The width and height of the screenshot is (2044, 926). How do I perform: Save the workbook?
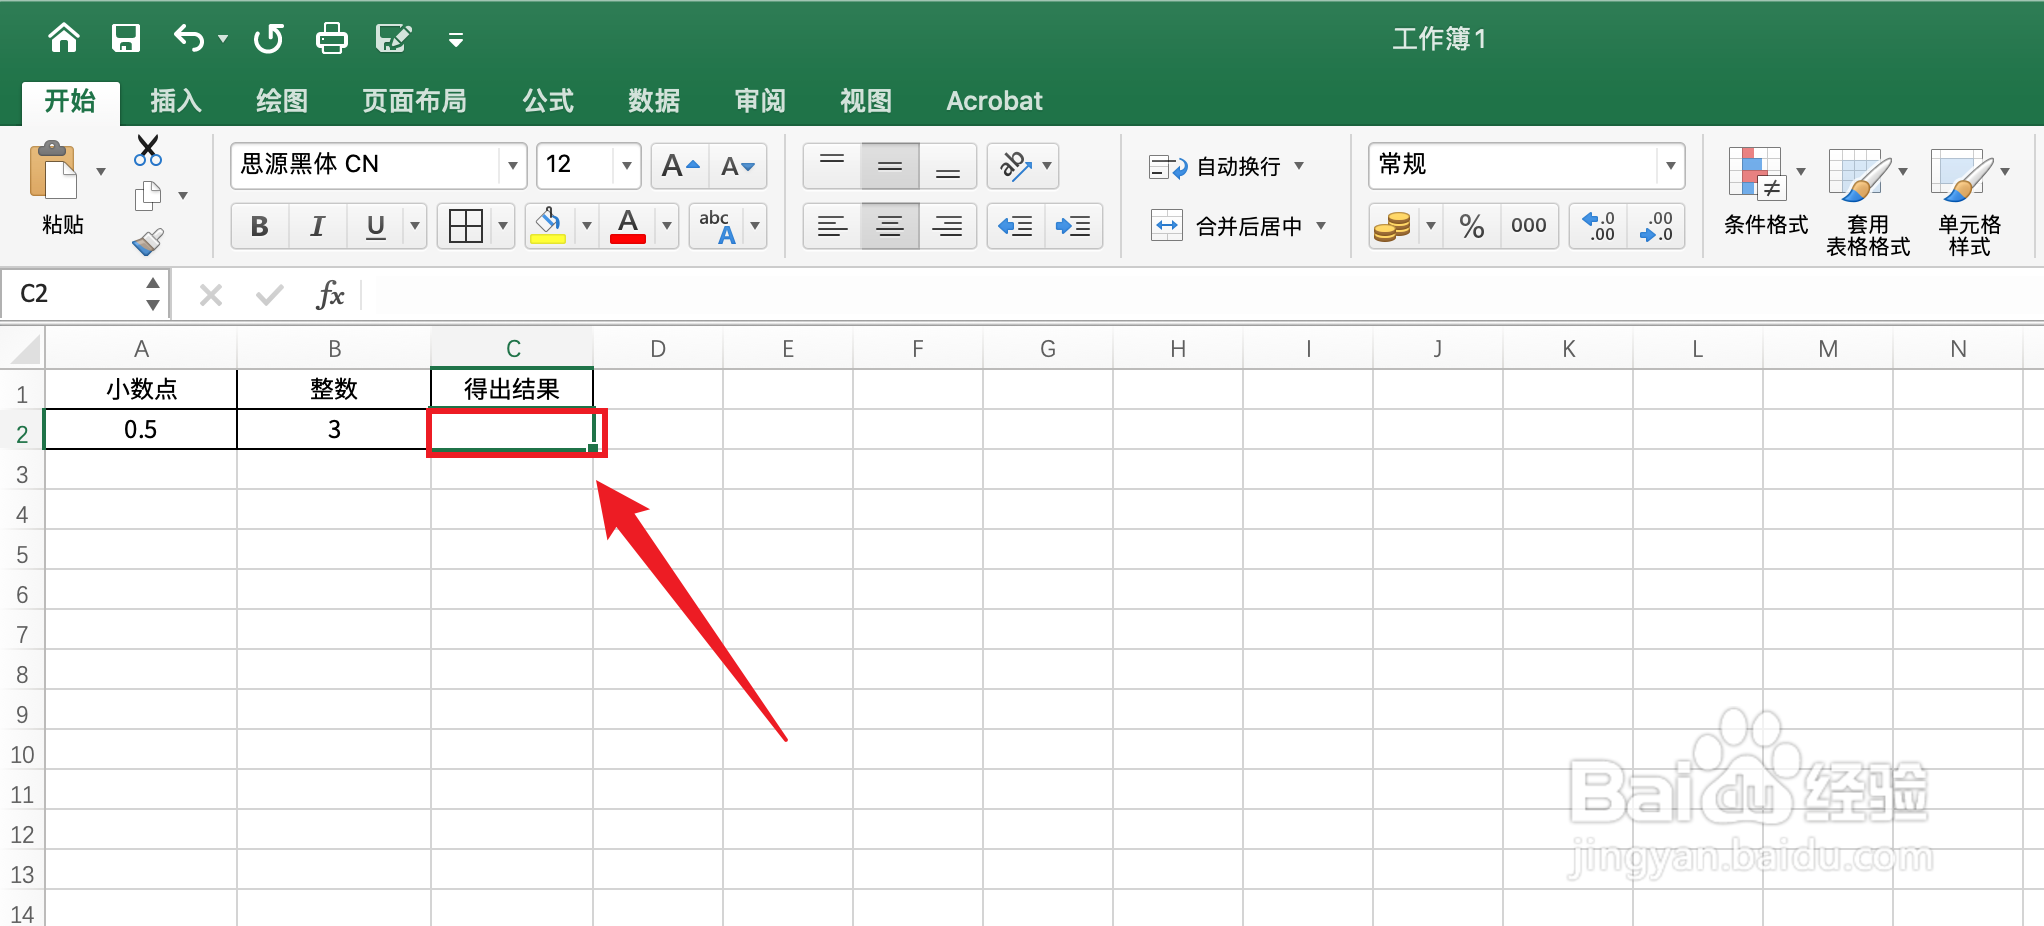[125, 38]
